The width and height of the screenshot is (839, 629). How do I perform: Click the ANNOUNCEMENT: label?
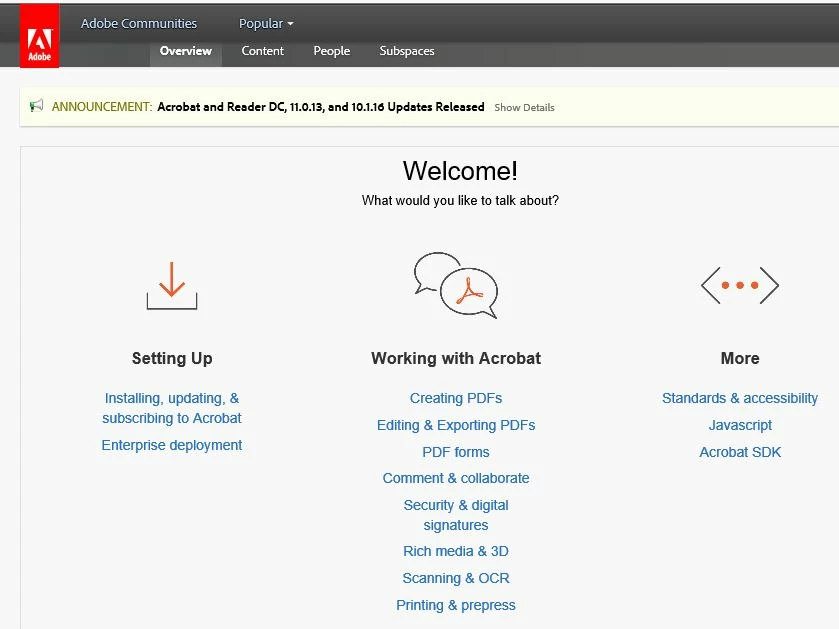tap(102, 107)
